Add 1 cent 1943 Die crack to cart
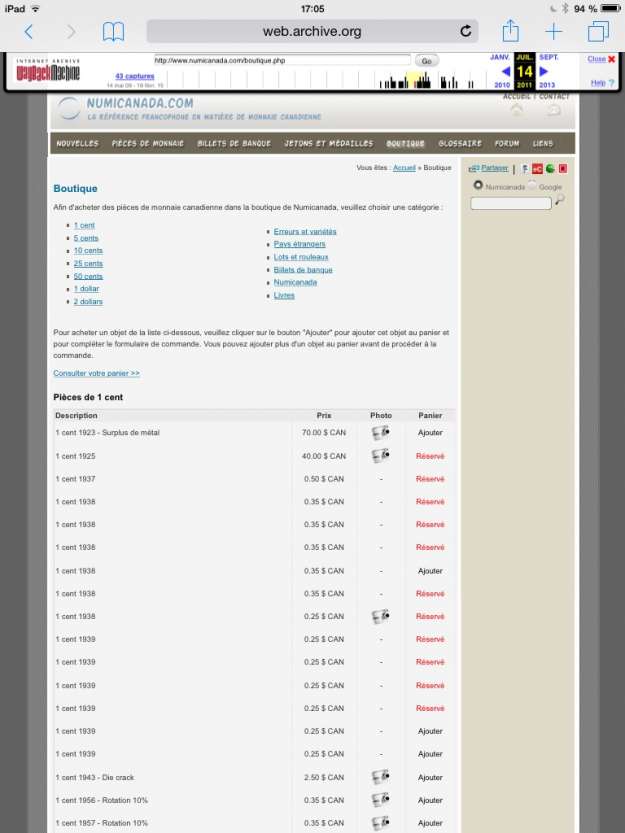 click(430, 777)
